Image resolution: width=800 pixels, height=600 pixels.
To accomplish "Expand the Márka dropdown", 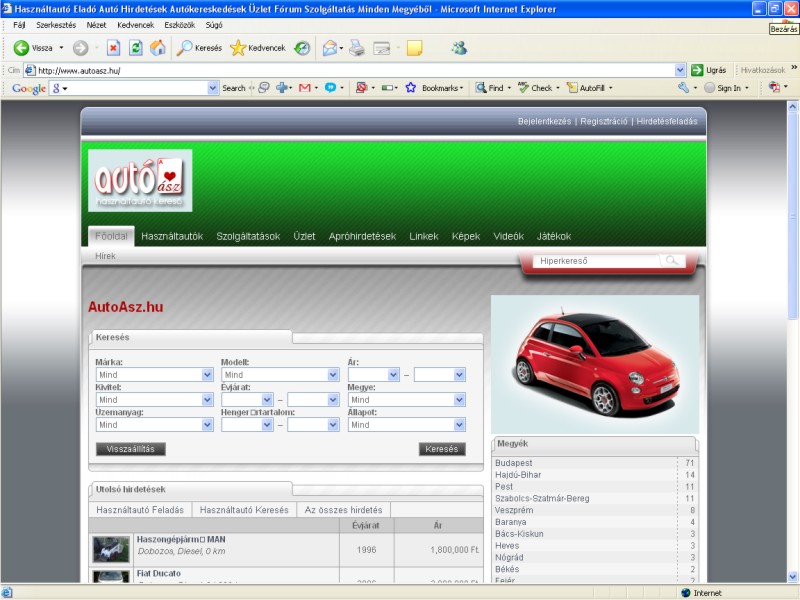I will pyautogui.click(x=207, y=375).
